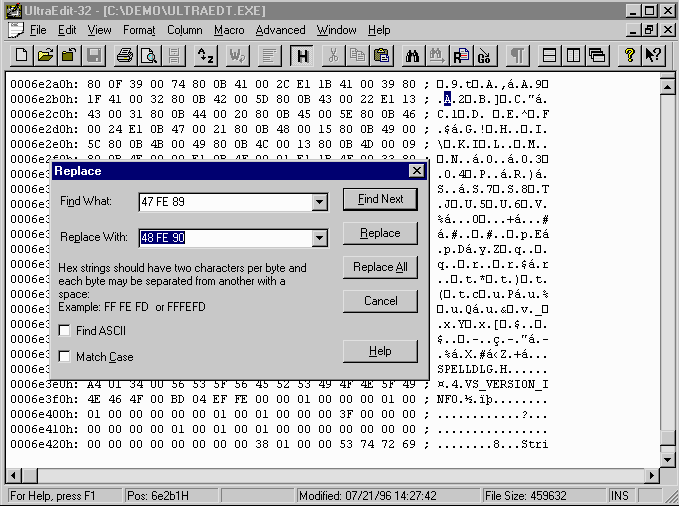The width and height of the screenshot is (679, 506).
Task: Click the Copy toolbar icon
Action: pyautogui.click(x=357, y=55)
